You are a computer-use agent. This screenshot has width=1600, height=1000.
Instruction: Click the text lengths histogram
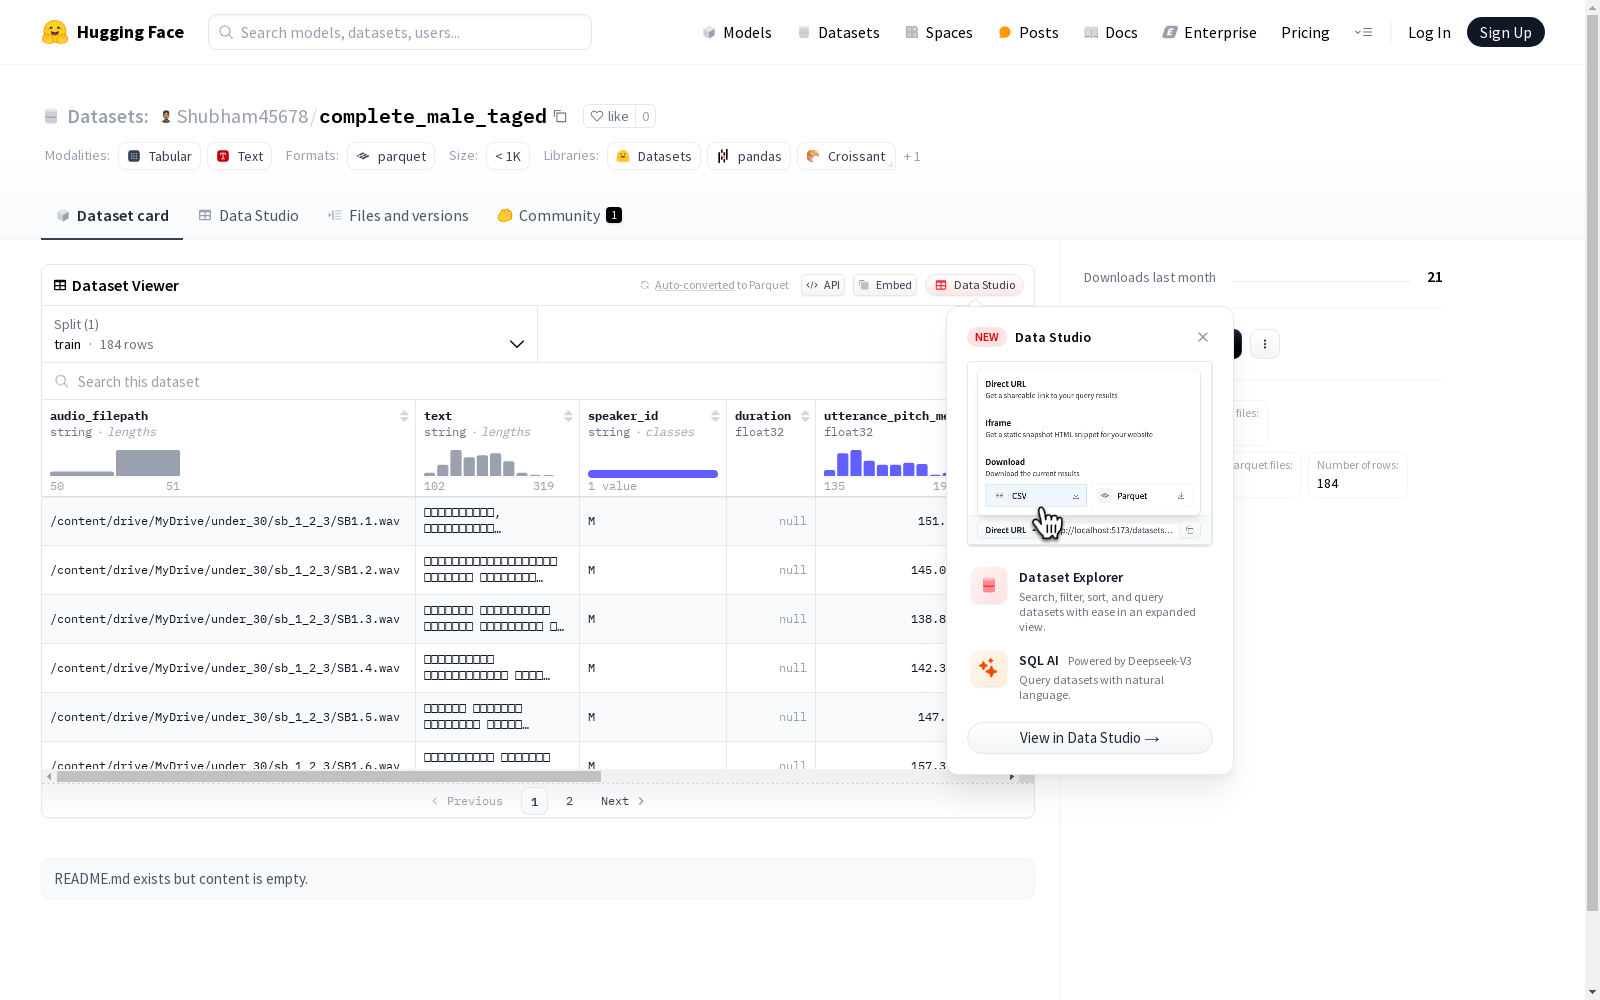[x=489, y=463]
